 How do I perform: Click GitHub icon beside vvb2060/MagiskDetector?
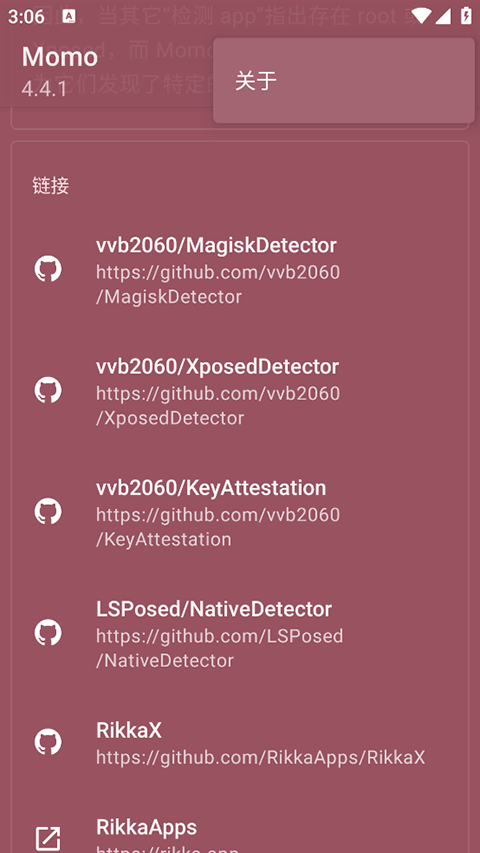(x=48, y=269)
